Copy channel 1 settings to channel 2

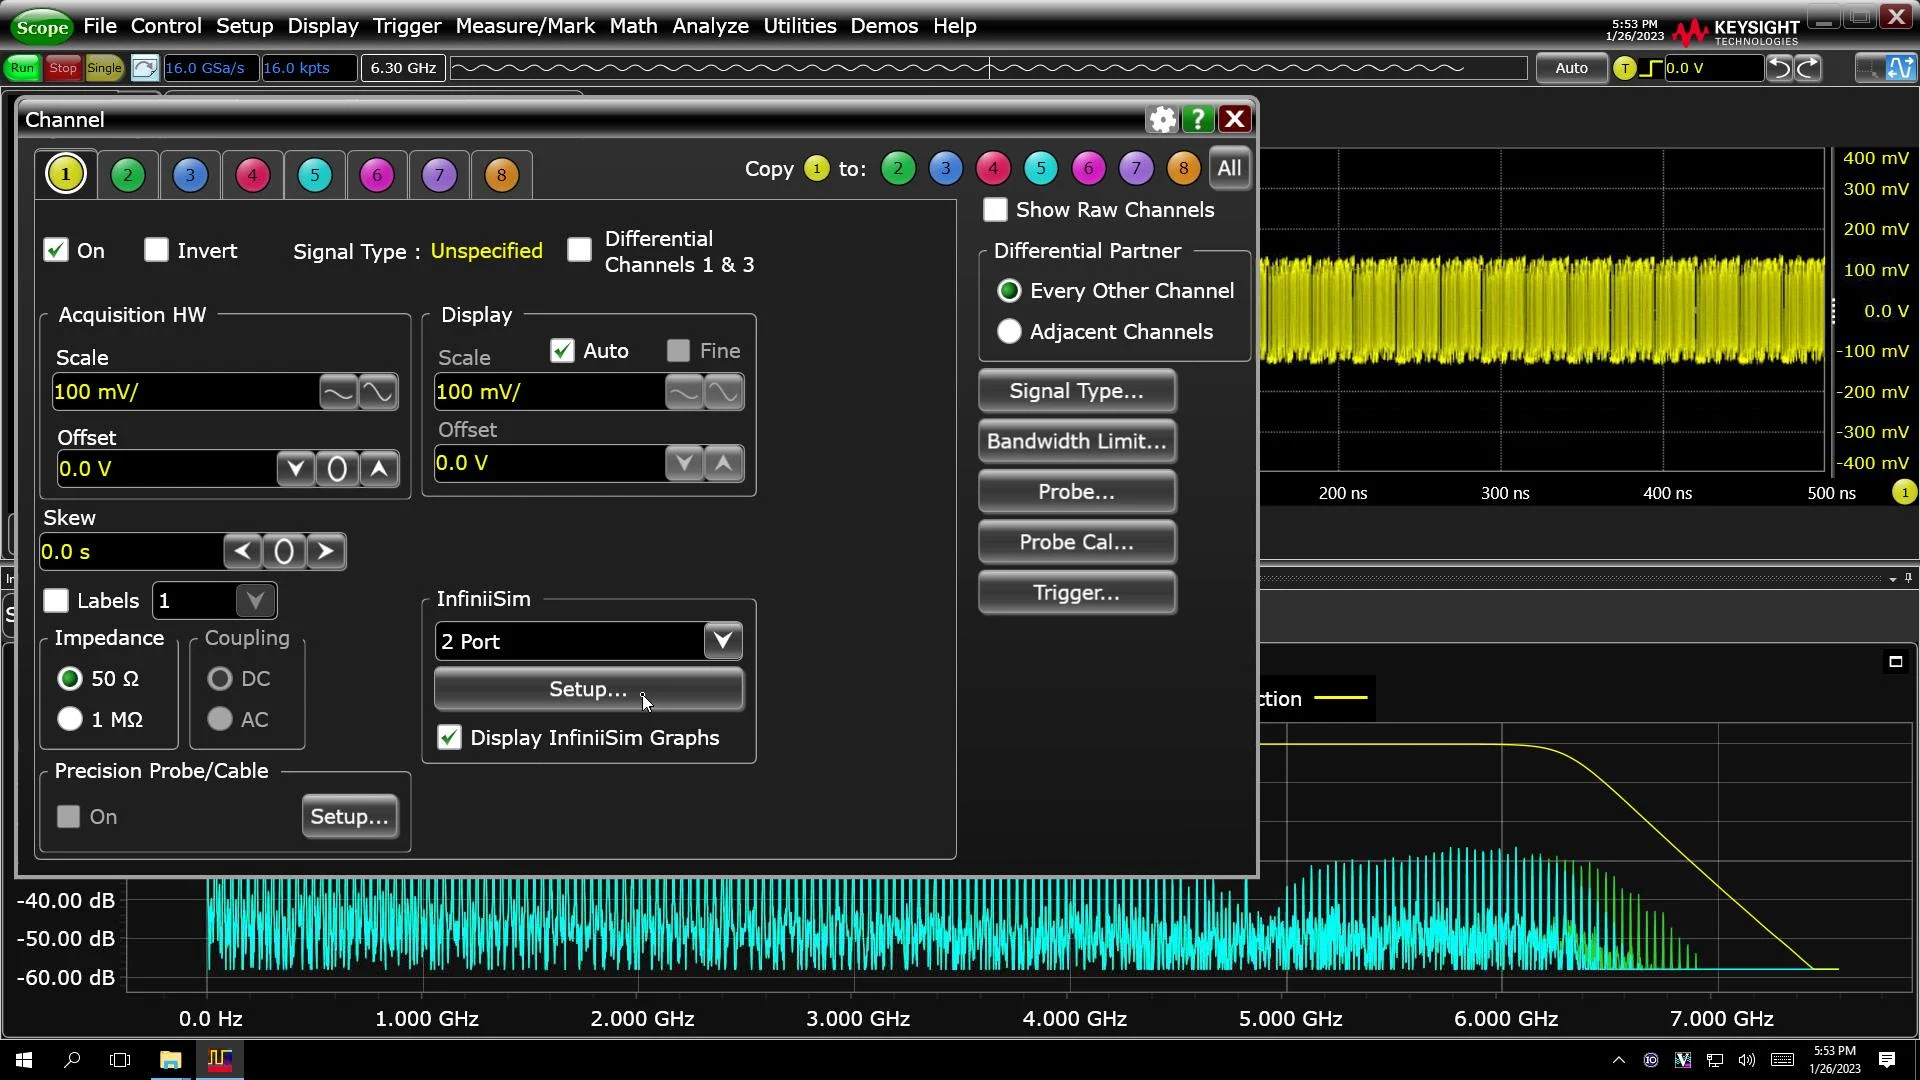point(898,169)
